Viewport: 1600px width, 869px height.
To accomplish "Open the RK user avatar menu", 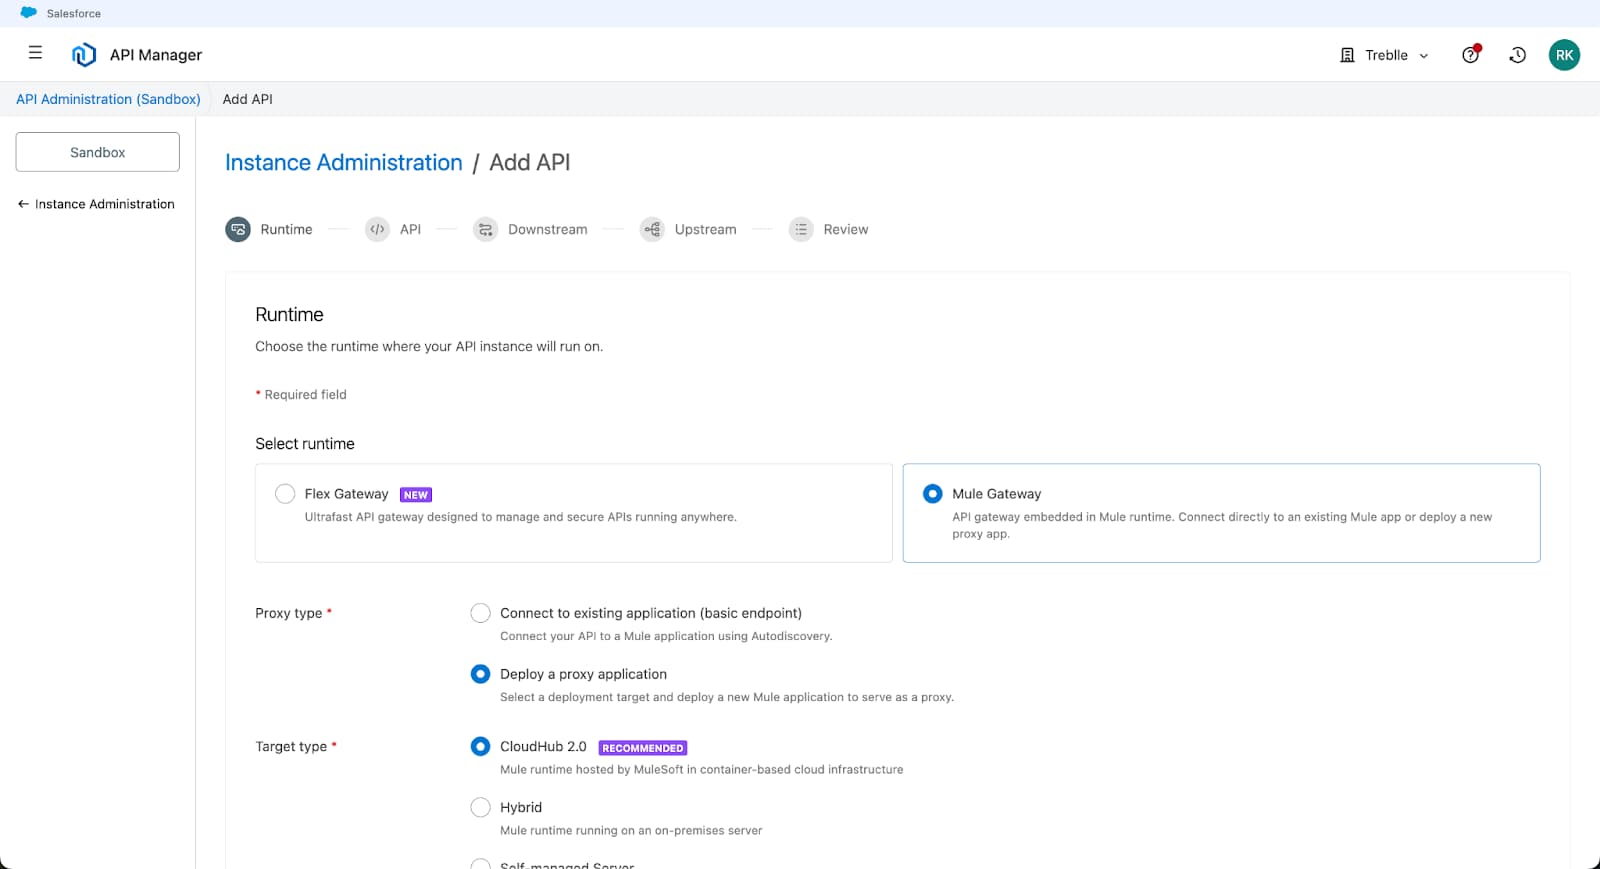I will click(x=1564, y=55).
